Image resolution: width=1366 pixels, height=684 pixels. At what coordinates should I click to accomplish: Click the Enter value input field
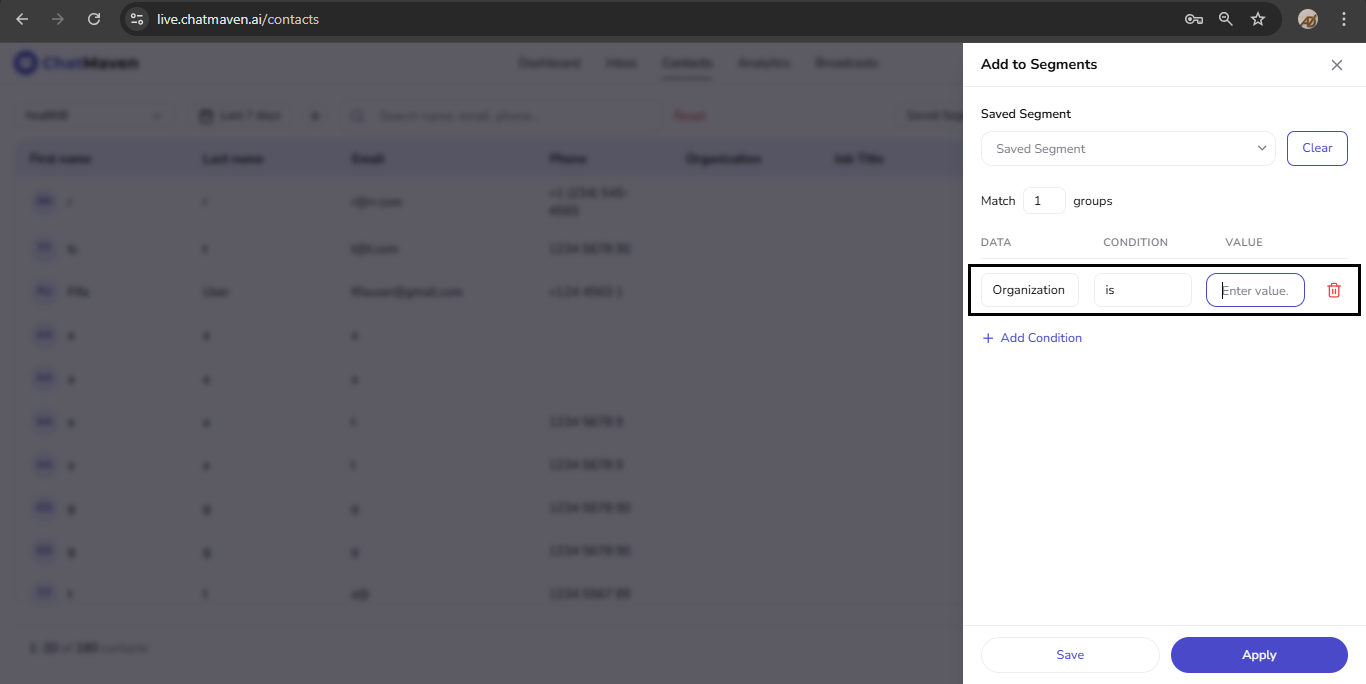(x=1255, y=290)
